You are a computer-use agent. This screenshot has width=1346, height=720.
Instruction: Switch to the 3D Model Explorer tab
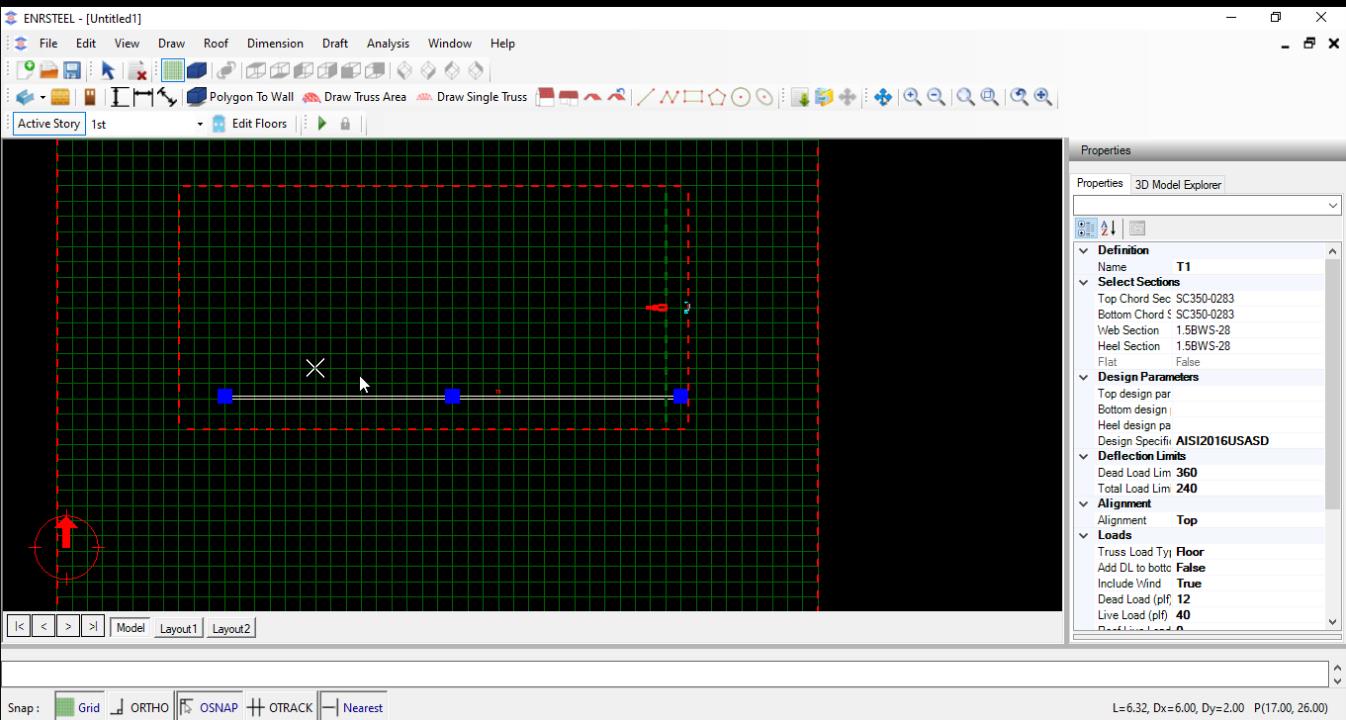1177,184
